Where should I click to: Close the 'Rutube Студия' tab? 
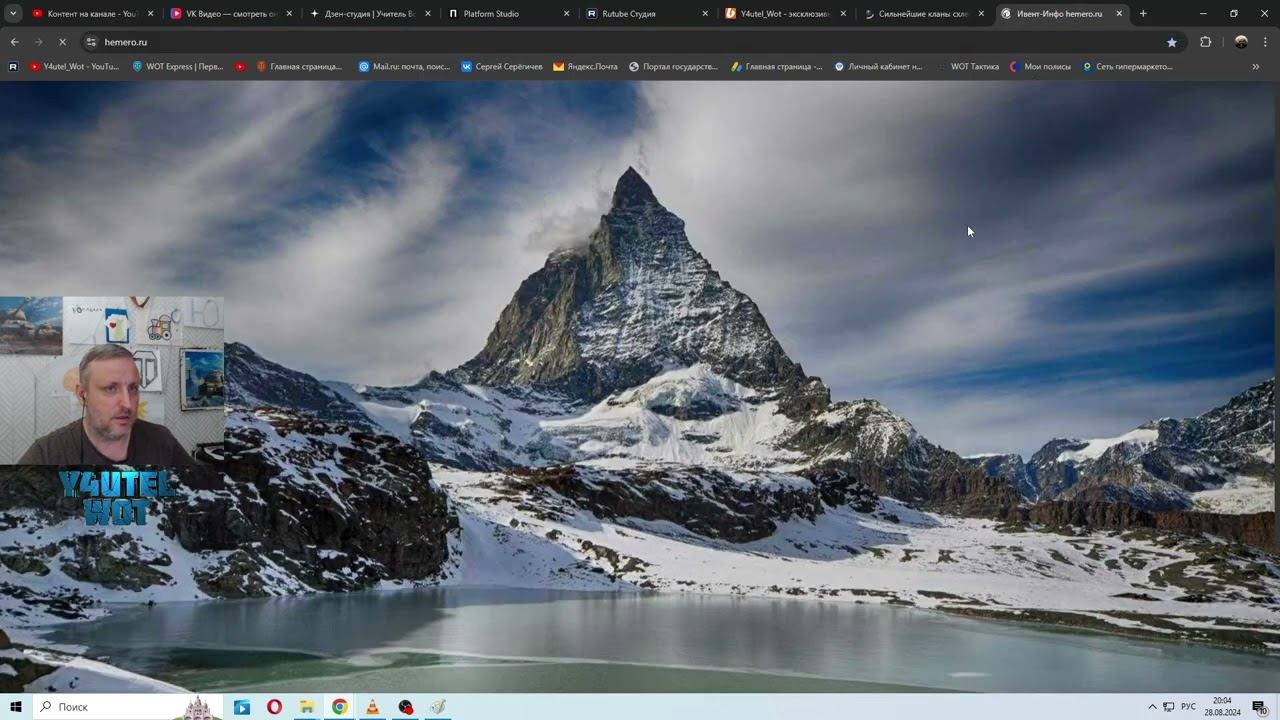click(x=705, y=14)
